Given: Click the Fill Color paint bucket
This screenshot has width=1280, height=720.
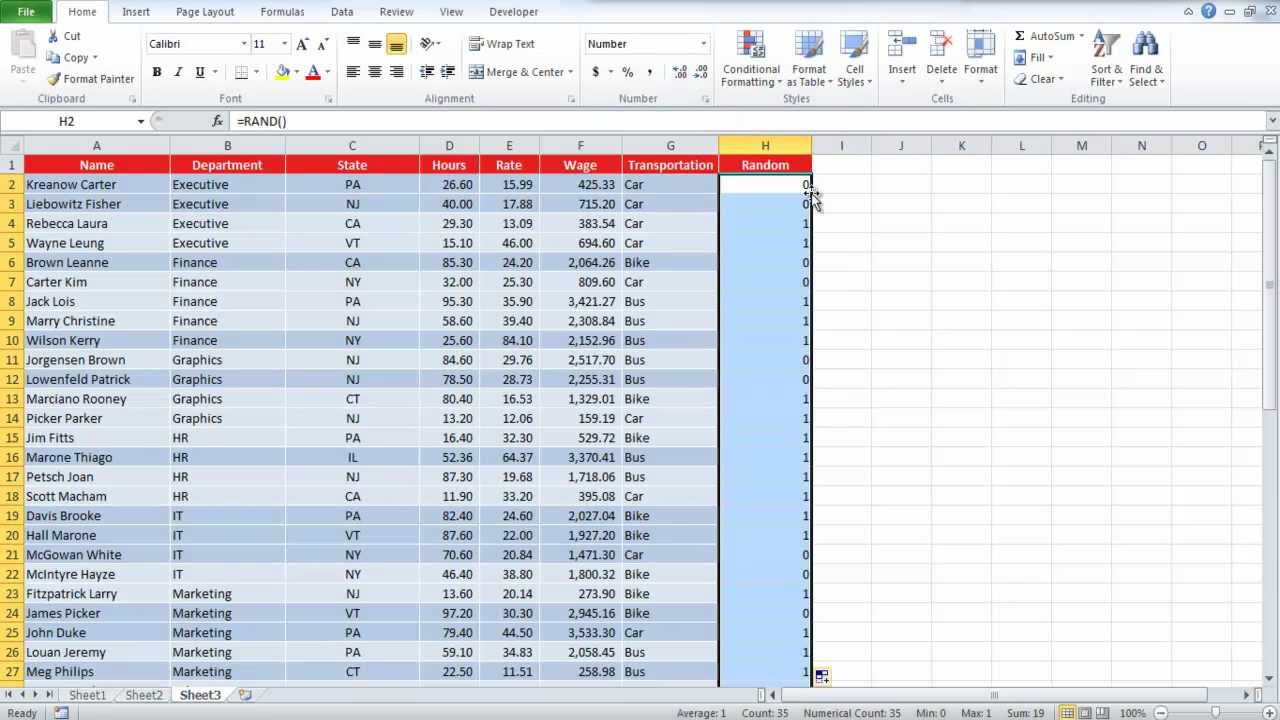Looking at the screenshot, I should click(283, 72).
